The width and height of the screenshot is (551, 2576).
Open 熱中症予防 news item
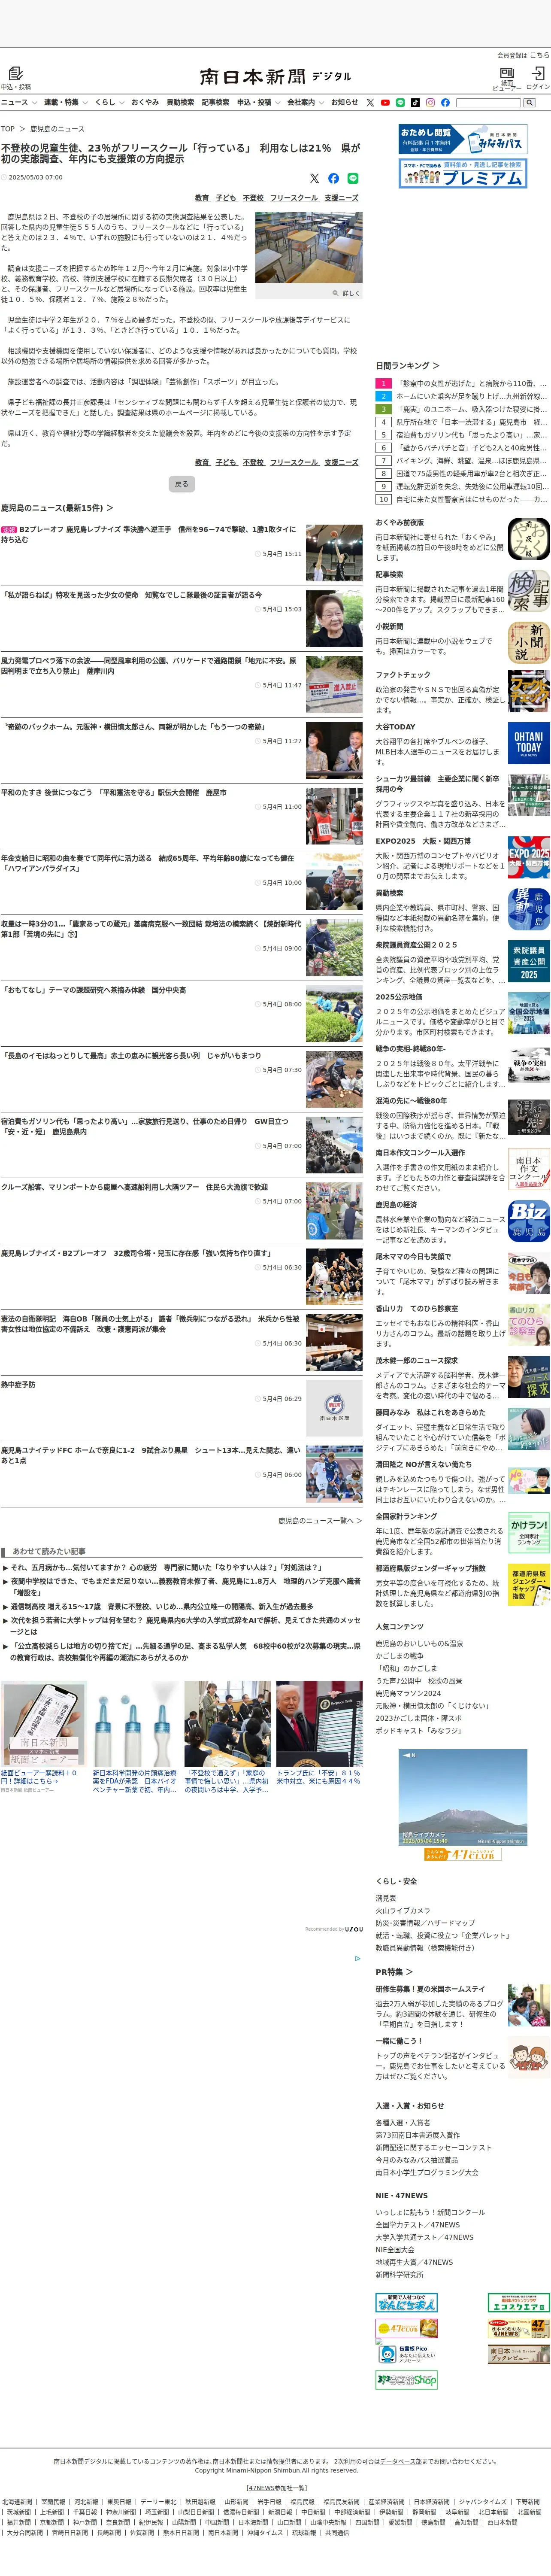pos(18,1385)
